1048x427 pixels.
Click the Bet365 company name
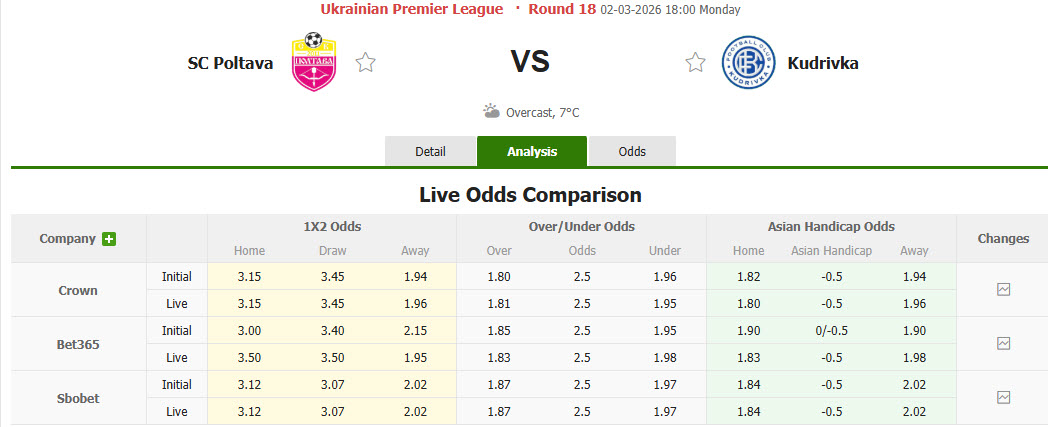pyautogui.click(x=78, y=344)
